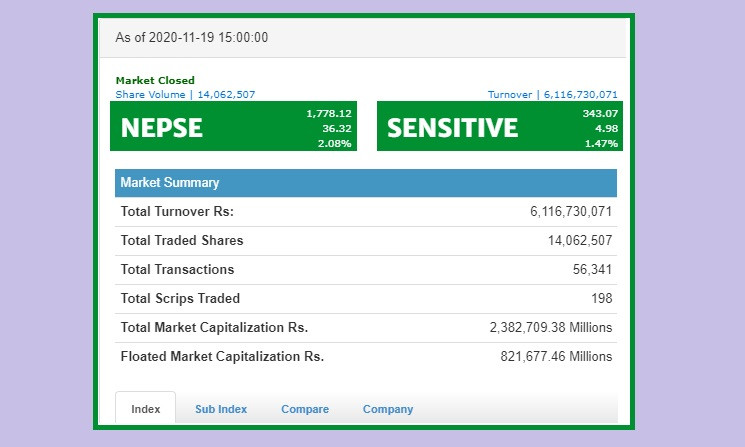Select the 'Total Transactions' label

point(177,269)
